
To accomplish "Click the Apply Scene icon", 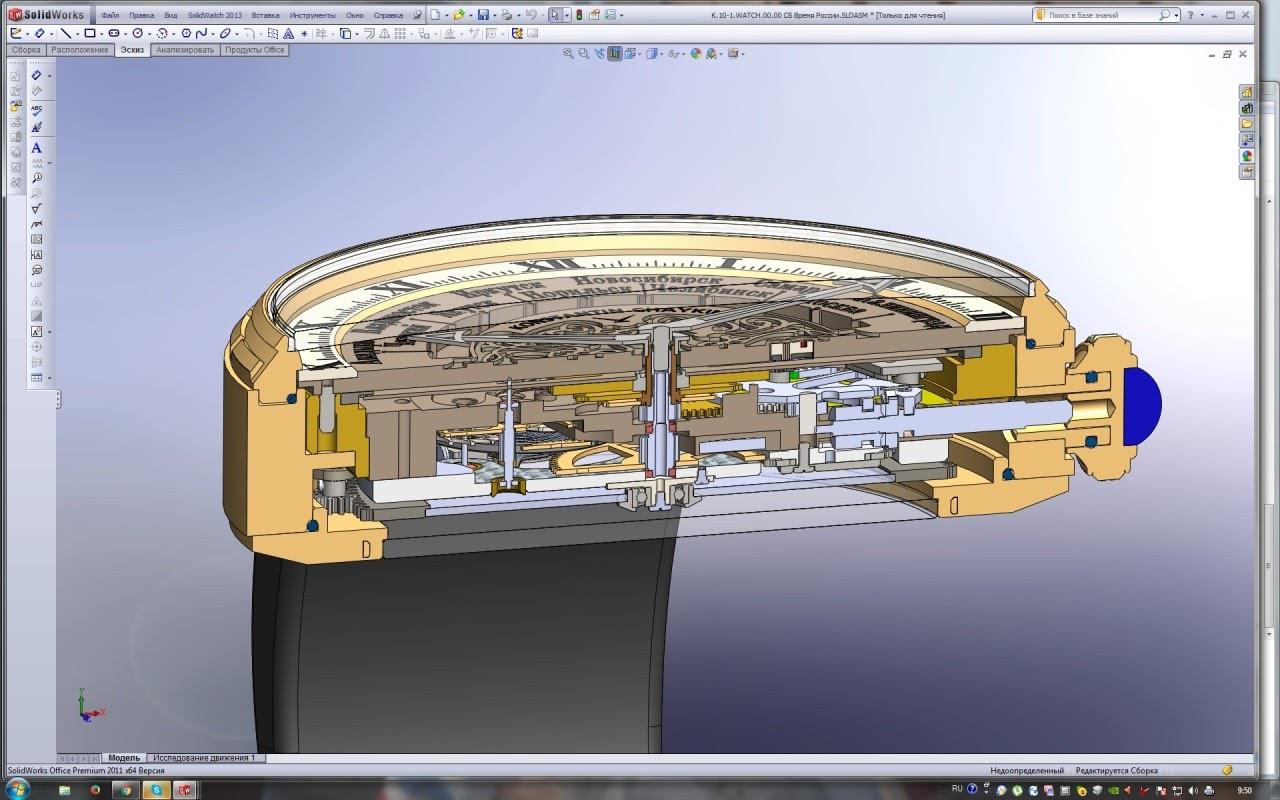I will click(x=712, y=53).
